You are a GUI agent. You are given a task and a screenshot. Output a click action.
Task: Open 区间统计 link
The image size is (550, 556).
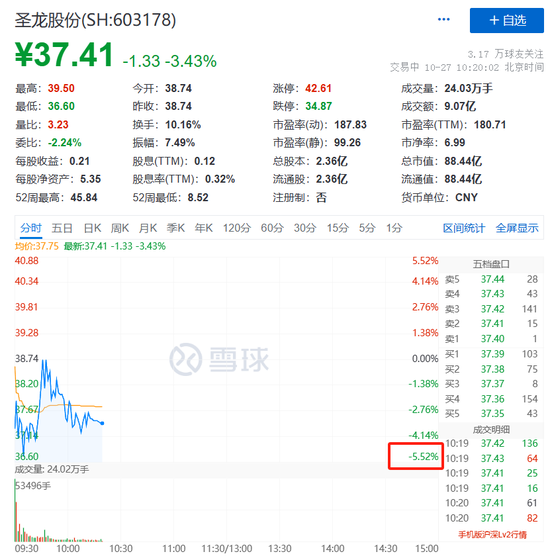point(464,228)
